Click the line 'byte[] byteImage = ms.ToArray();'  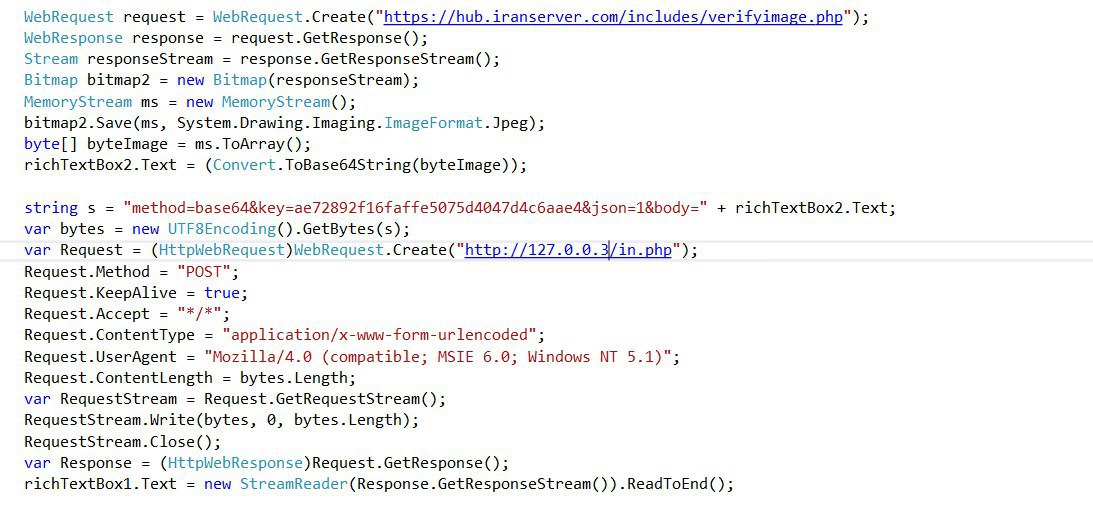coord(167,144)
